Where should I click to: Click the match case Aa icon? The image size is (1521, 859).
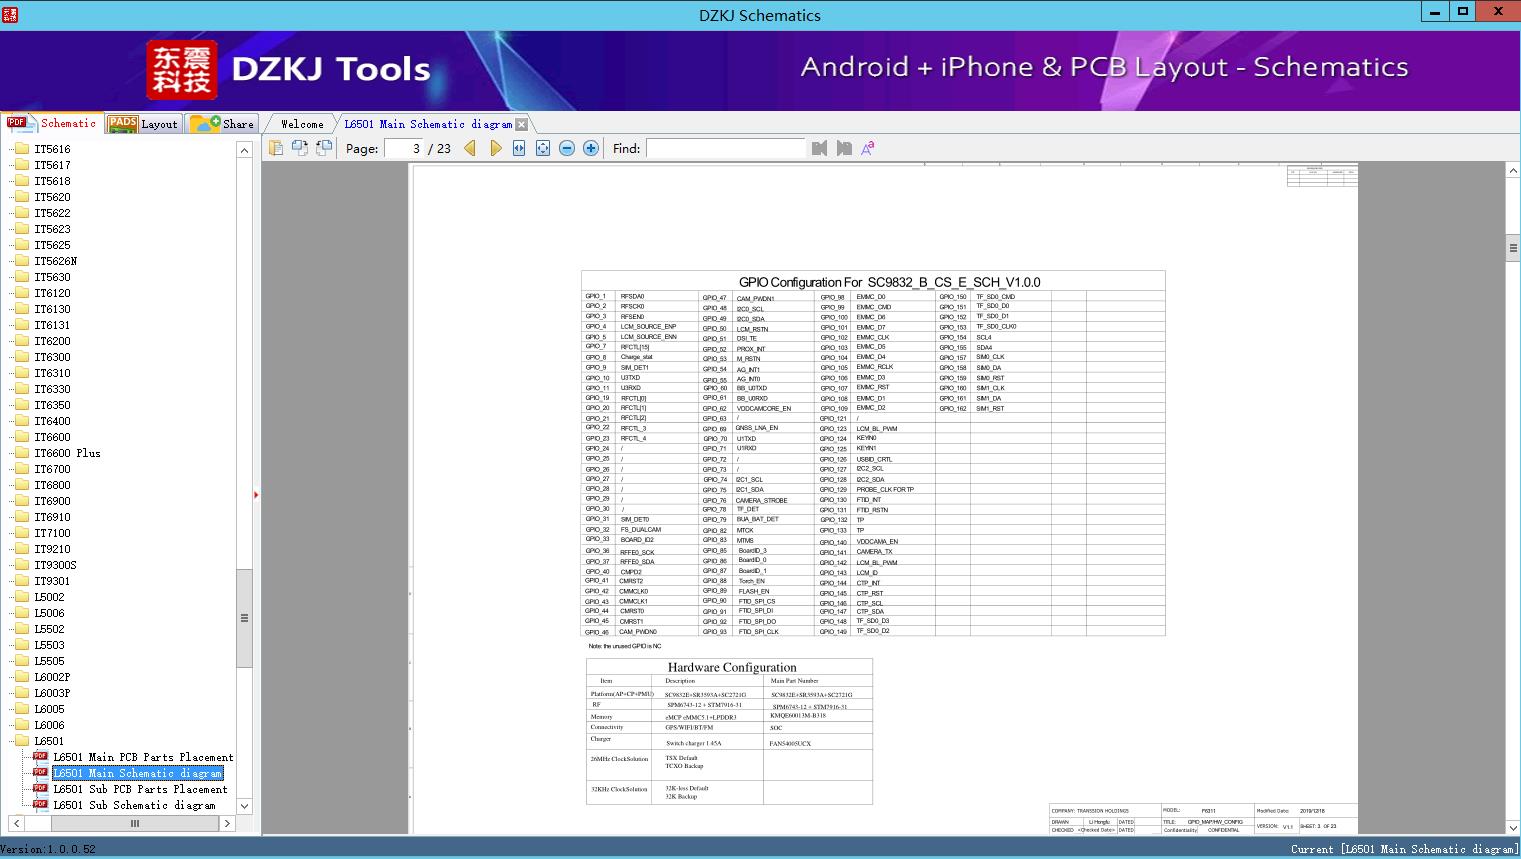(868, 148)
